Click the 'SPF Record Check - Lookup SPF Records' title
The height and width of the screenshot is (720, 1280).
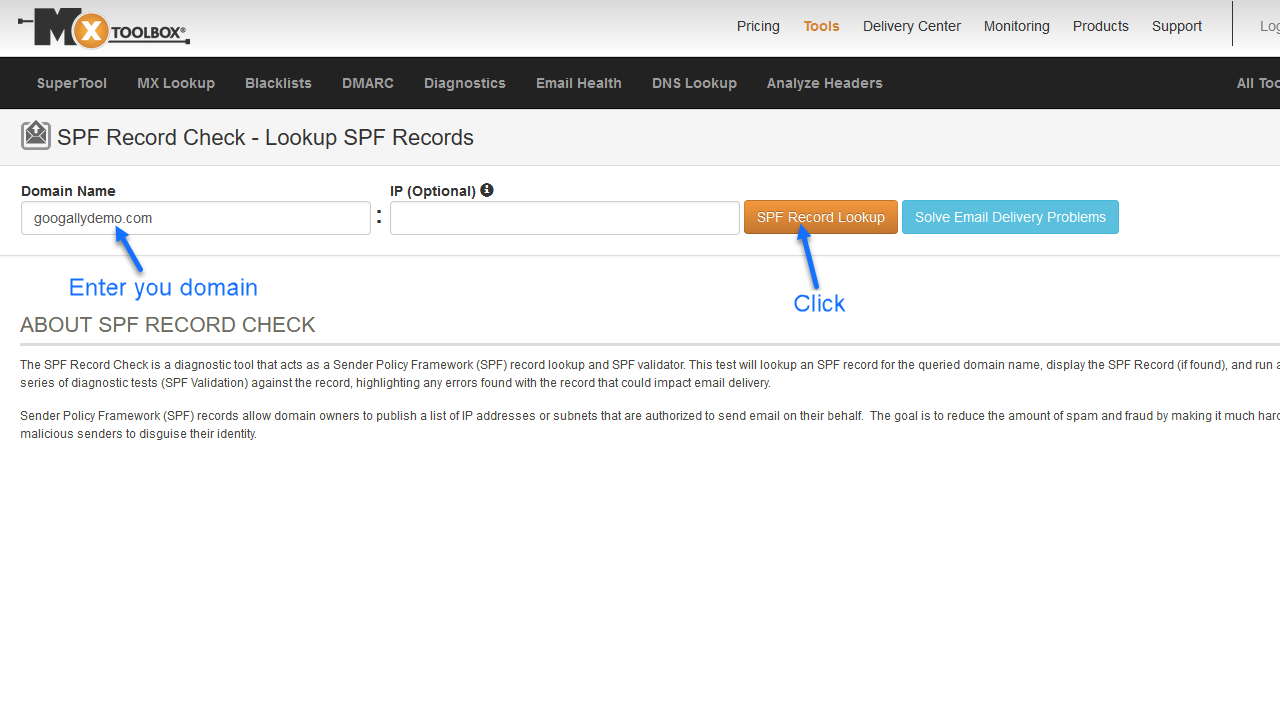pos(265,137)
